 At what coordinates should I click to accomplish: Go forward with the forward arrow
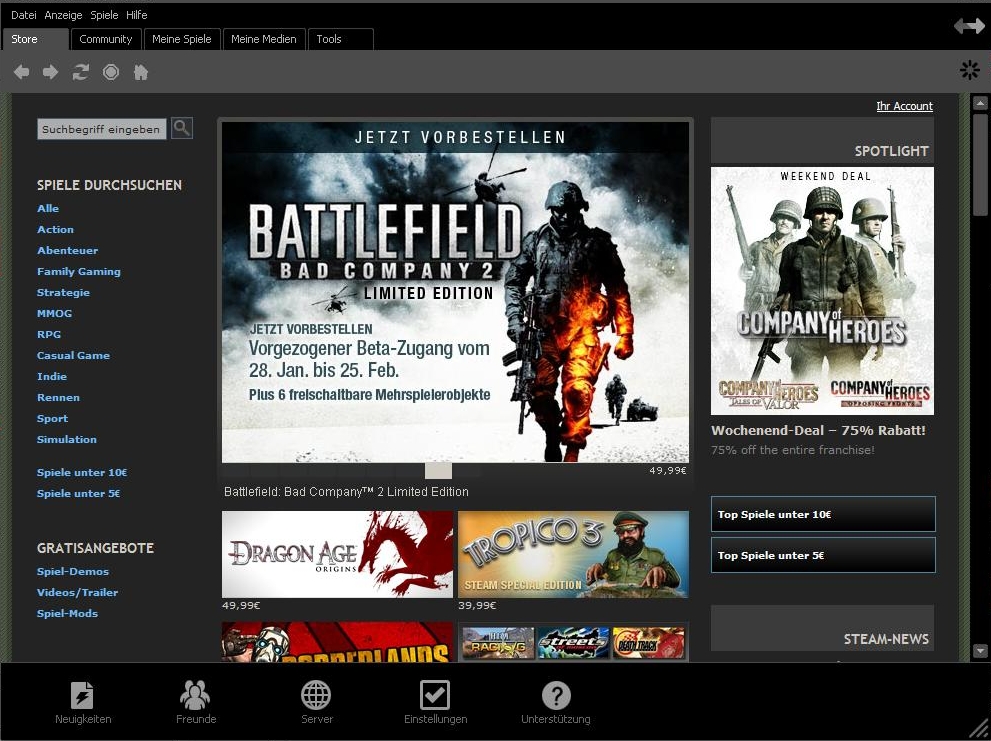[x=51, y=72]
